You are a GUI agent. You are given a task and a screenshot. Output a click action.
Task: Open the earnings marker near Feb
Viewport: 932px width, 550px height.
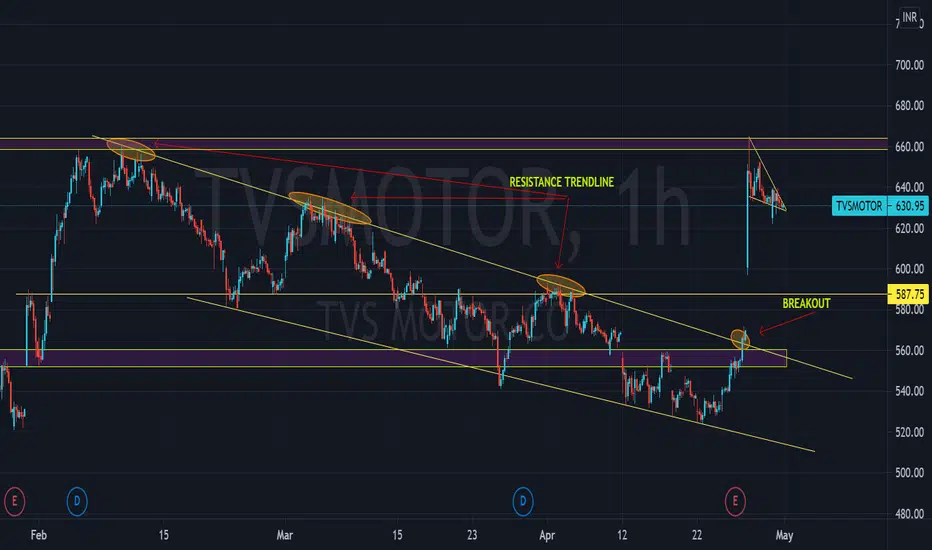(x=14, y=501)
